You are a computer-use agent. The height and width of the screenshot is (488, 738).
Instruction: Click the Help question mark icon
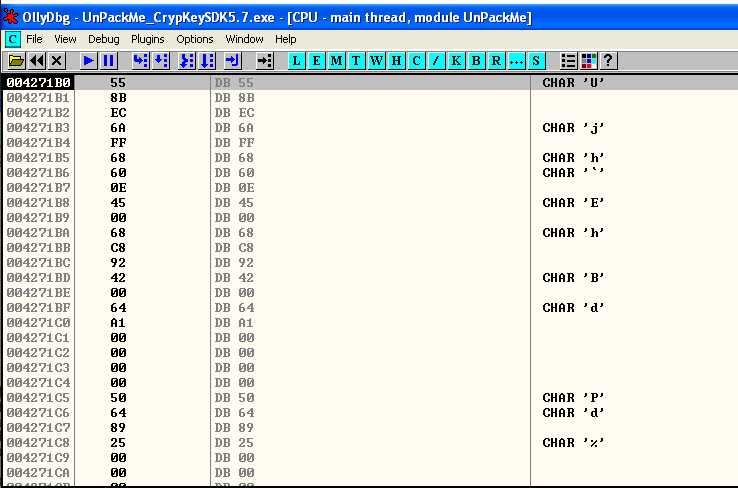(x=608, y=61)
